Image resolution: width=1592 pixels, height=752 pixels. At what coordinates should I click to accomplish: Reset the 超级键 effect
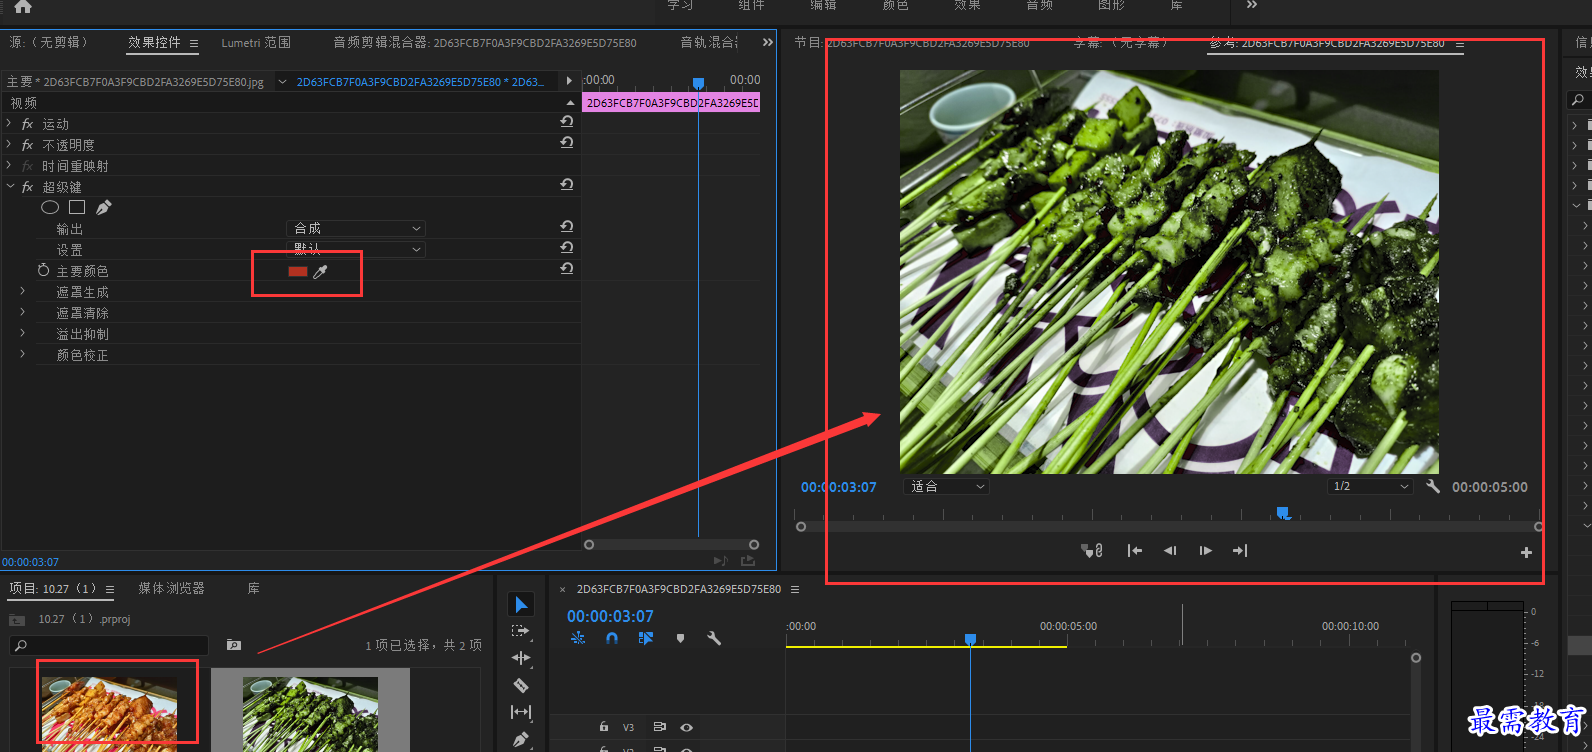(567, 184)
